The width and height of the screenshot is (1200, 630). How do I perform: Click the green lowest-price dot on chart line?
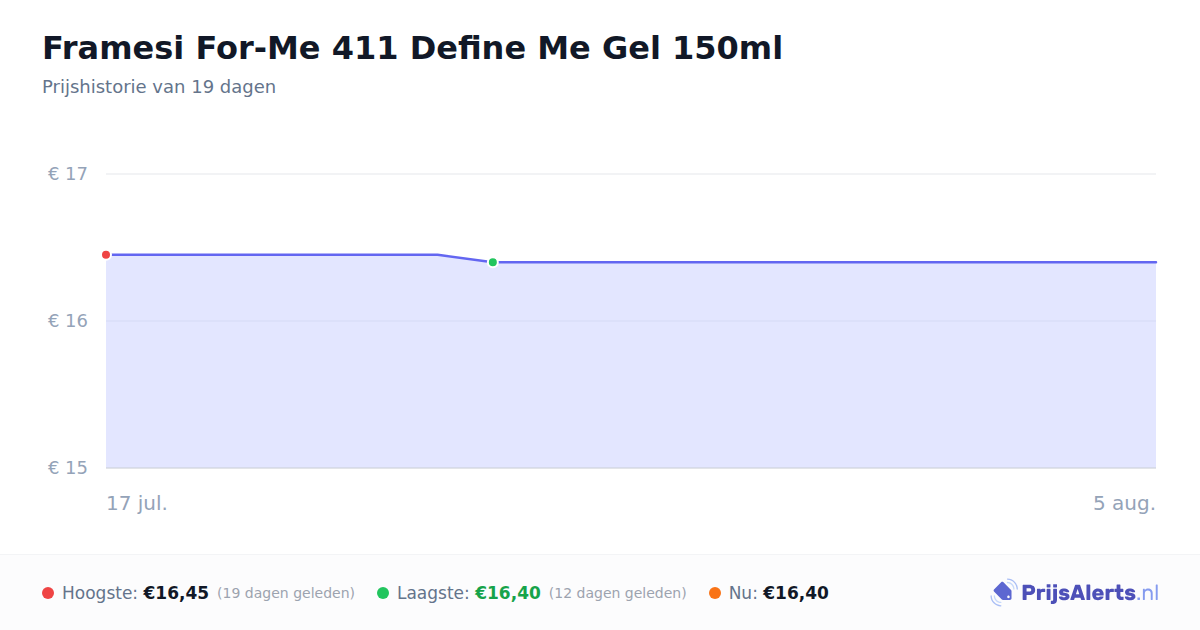(x=493, y=262)
